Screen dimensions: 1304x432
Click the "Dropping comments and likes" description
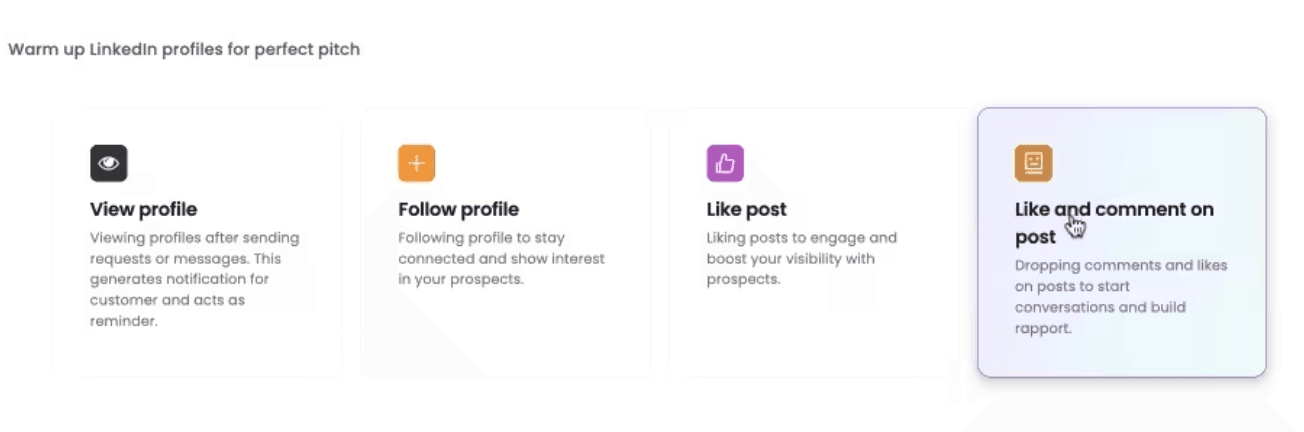click(x=1120, y=296)
